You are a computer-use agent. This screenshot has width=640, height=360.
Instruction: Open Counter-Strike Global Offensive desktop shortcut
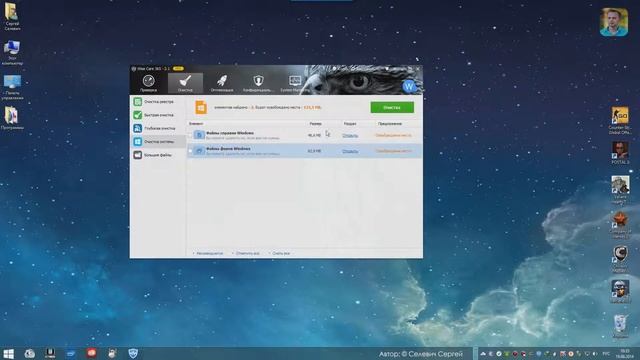click(x=620, y=120)
